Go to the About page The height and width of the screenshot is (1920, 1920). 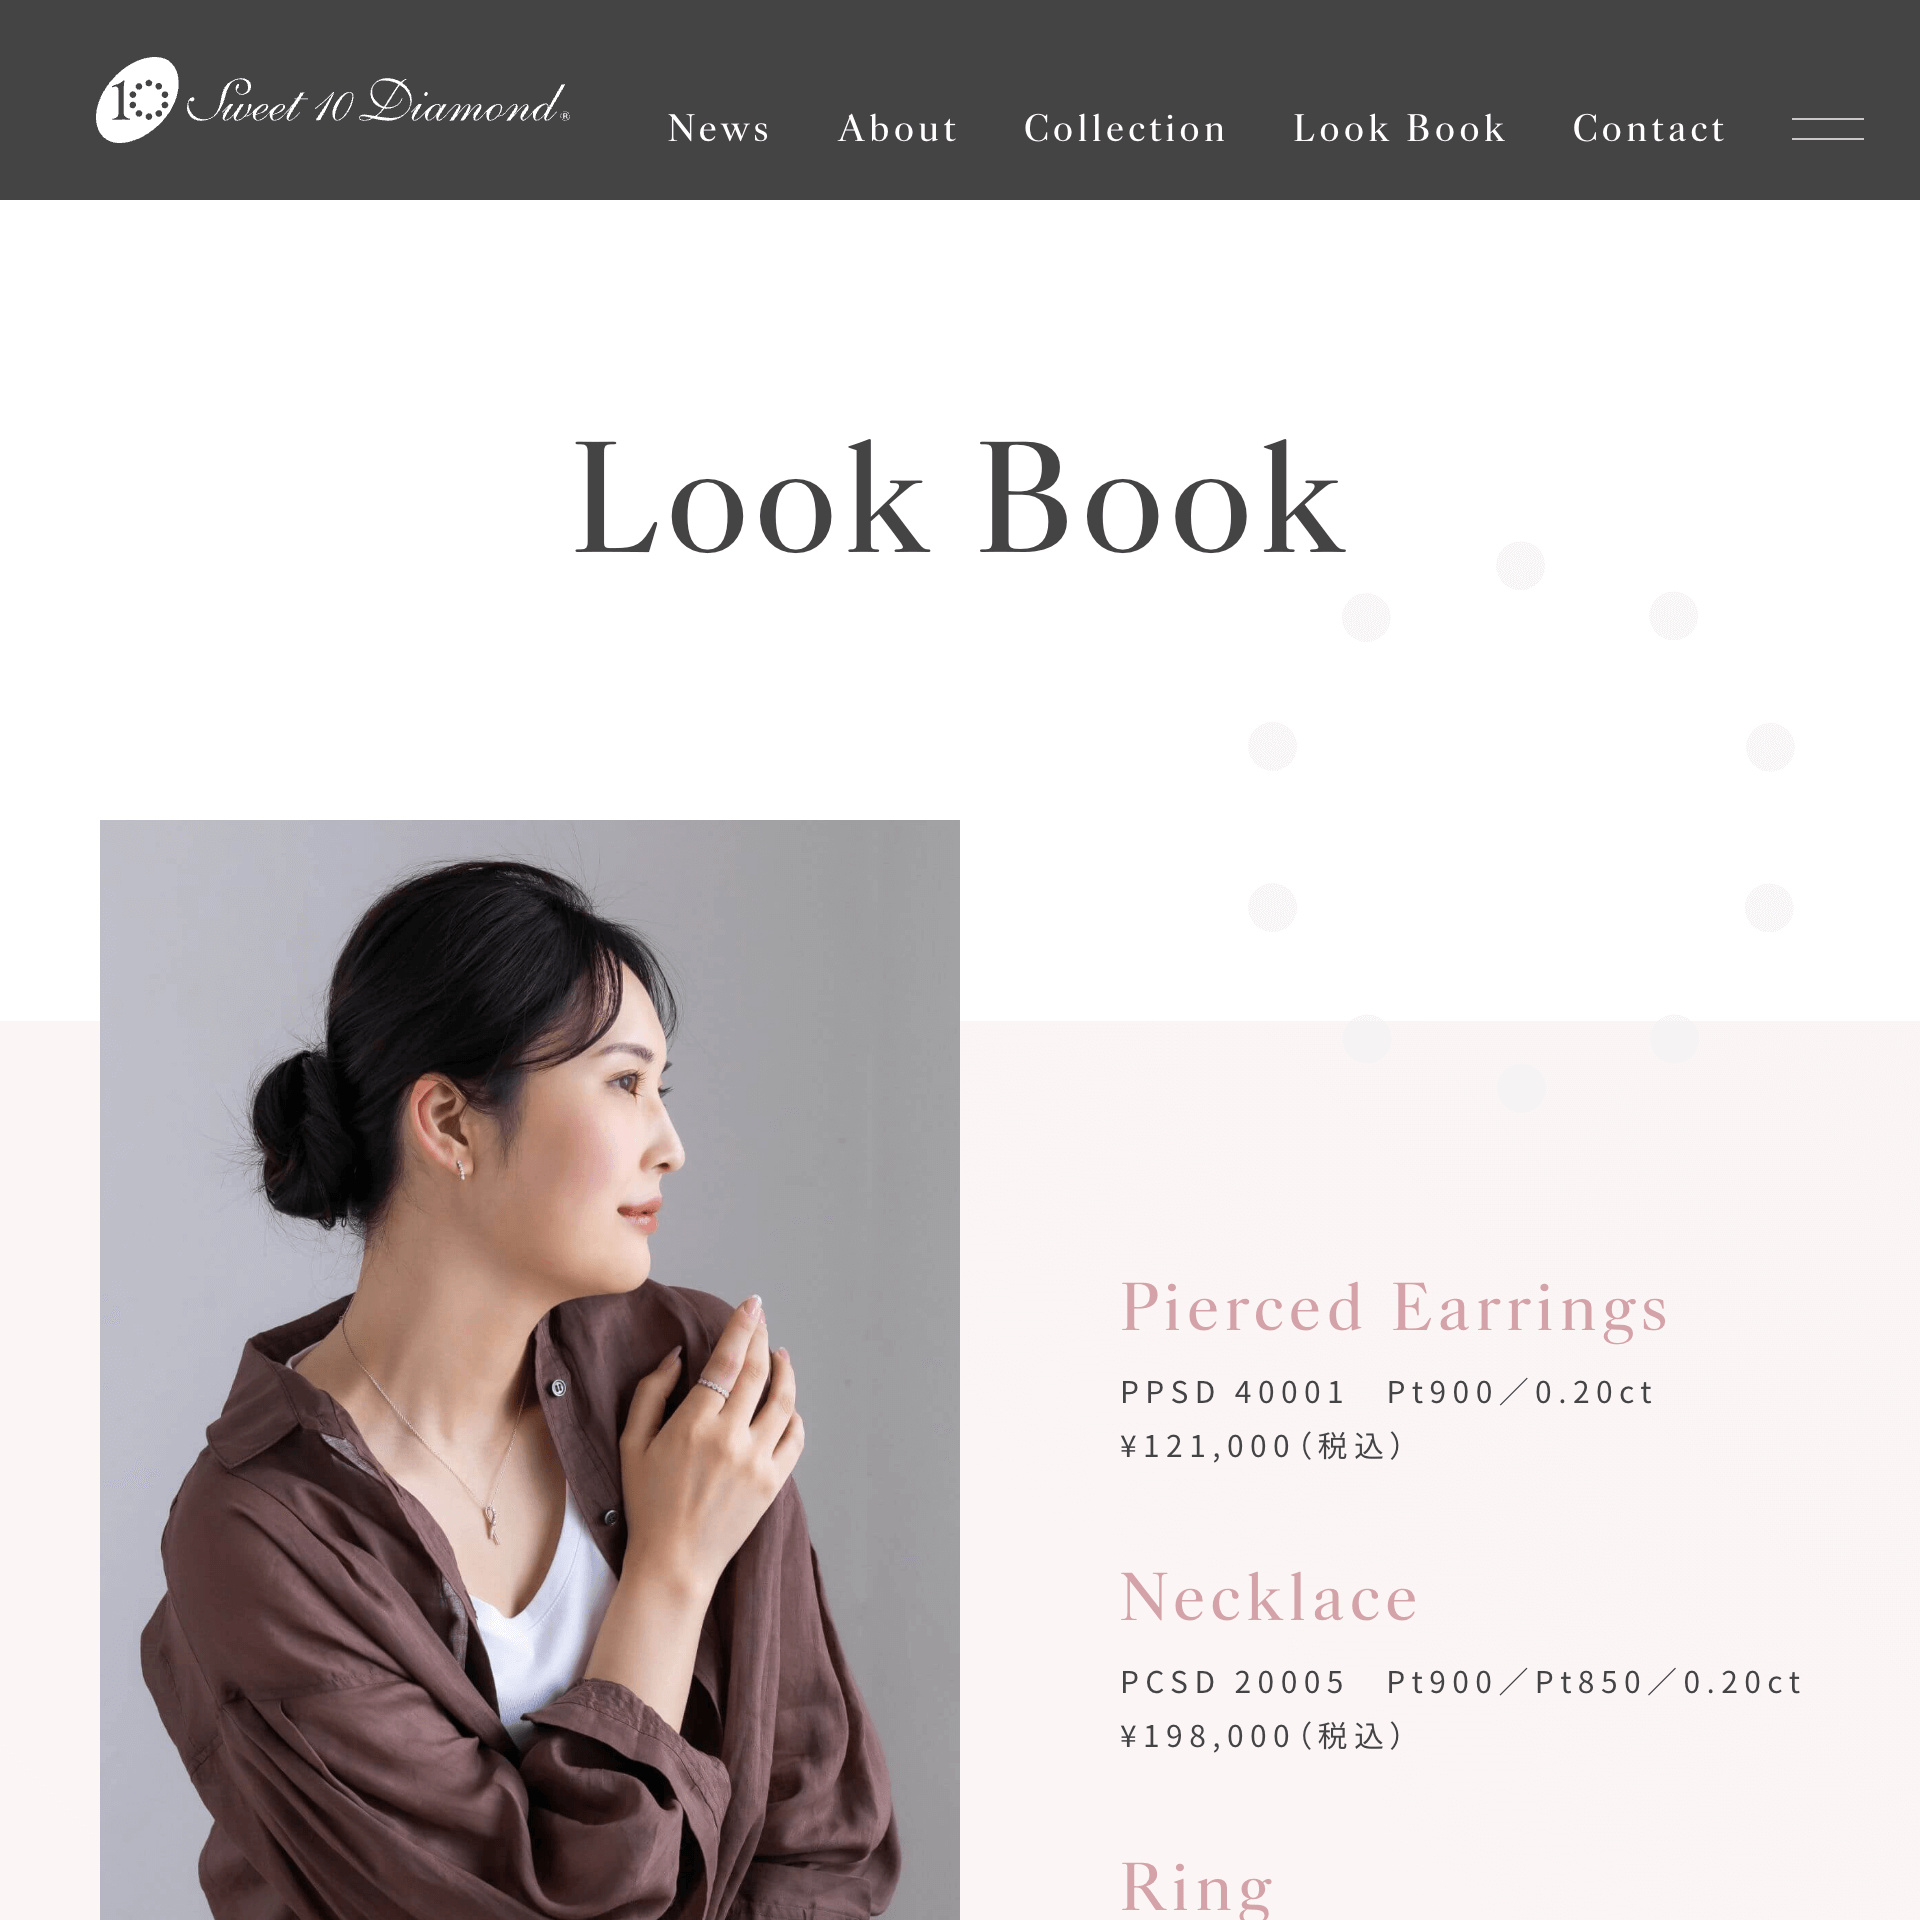(x=898, y=128)
